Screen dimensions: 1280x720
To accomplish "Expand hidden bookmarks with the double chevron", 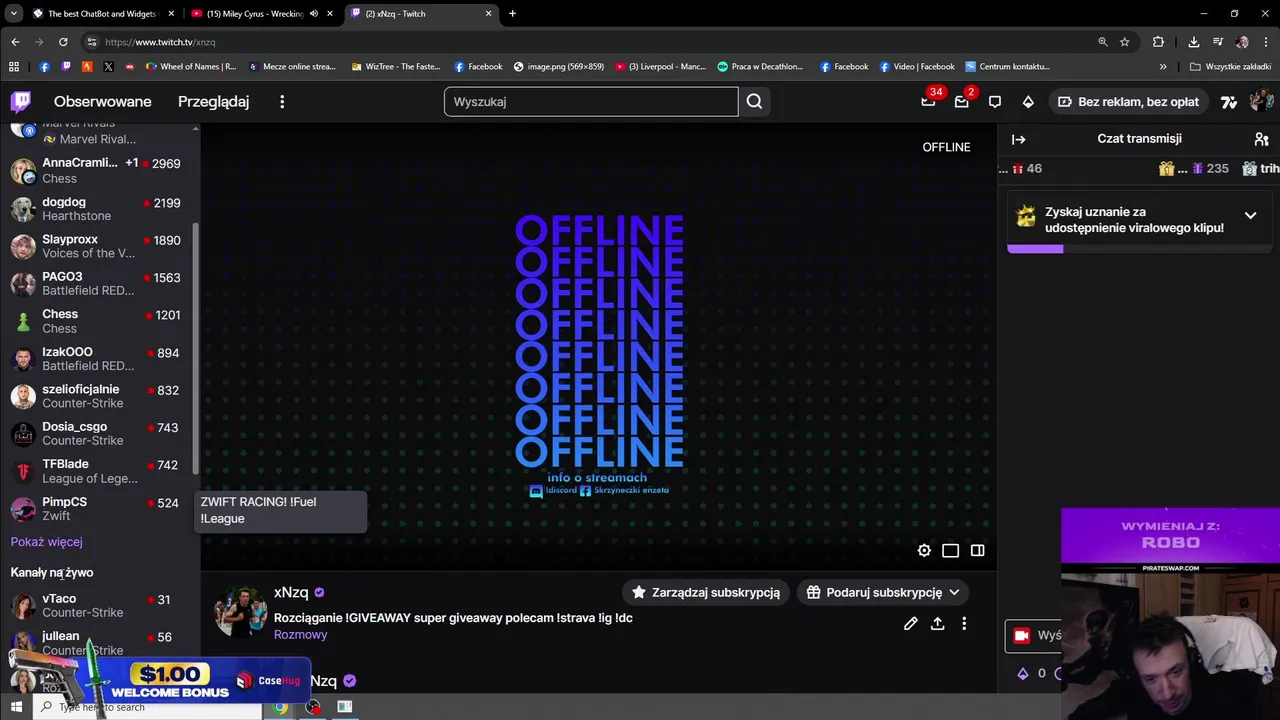I will [x=1163, y=67].
